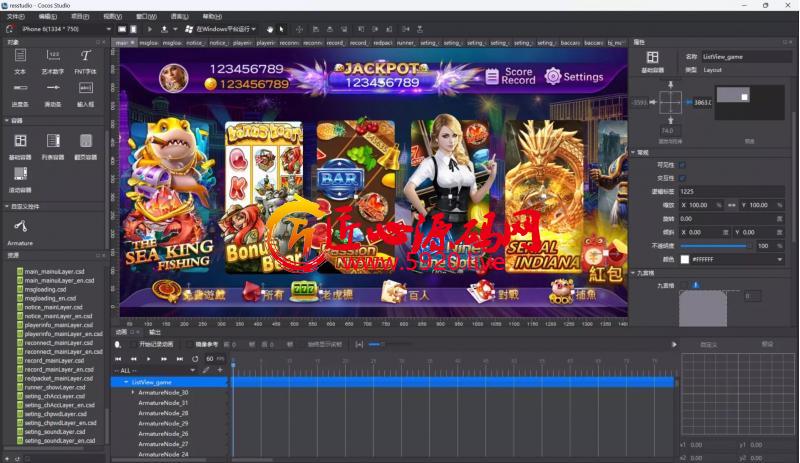Open the 窗口 menu

146,17
